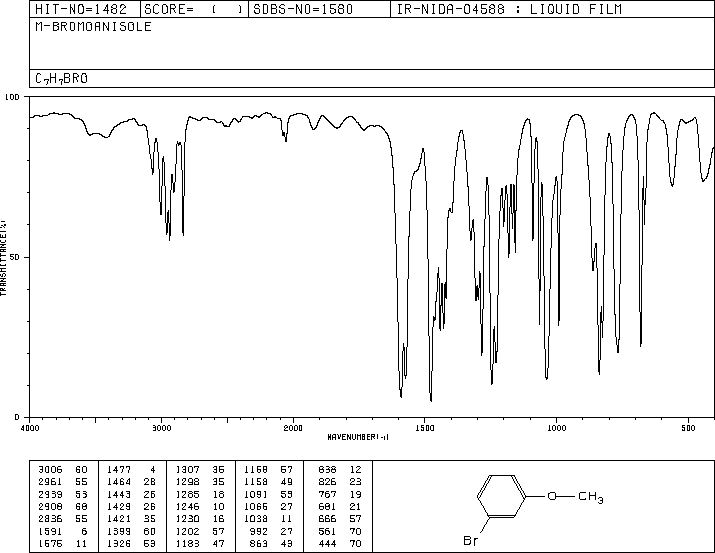Image resolution: width=715 pixels, height=553 pixels.
Task: Click the peak table entry 1158
Action: point(256,482)
